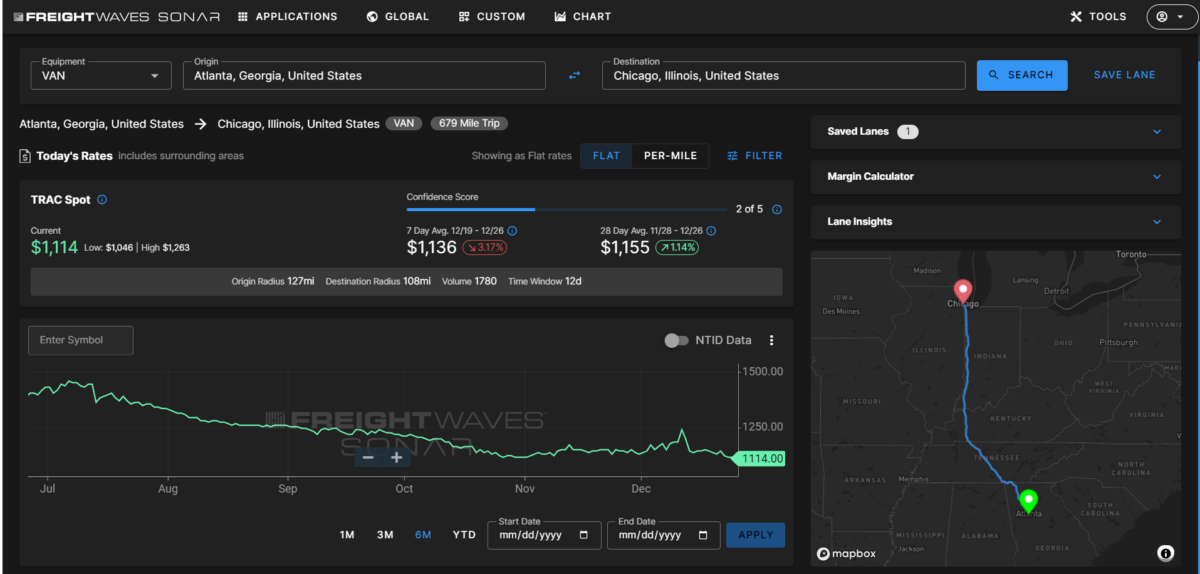Select 3M chart range
This screenshot has height=574, width=1200.
[x=385, y=535]
